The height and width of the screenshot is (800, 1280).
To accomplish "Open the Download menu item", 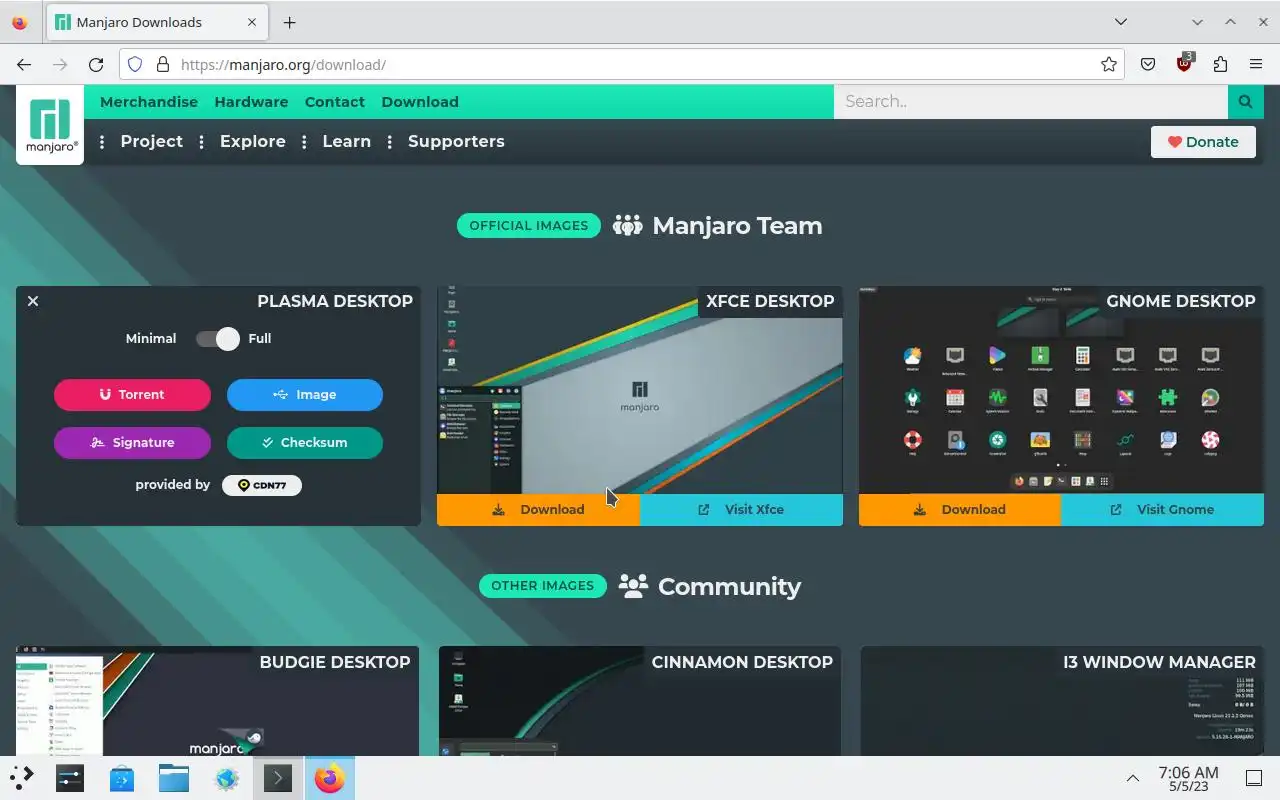I will (x=420, y=102).
